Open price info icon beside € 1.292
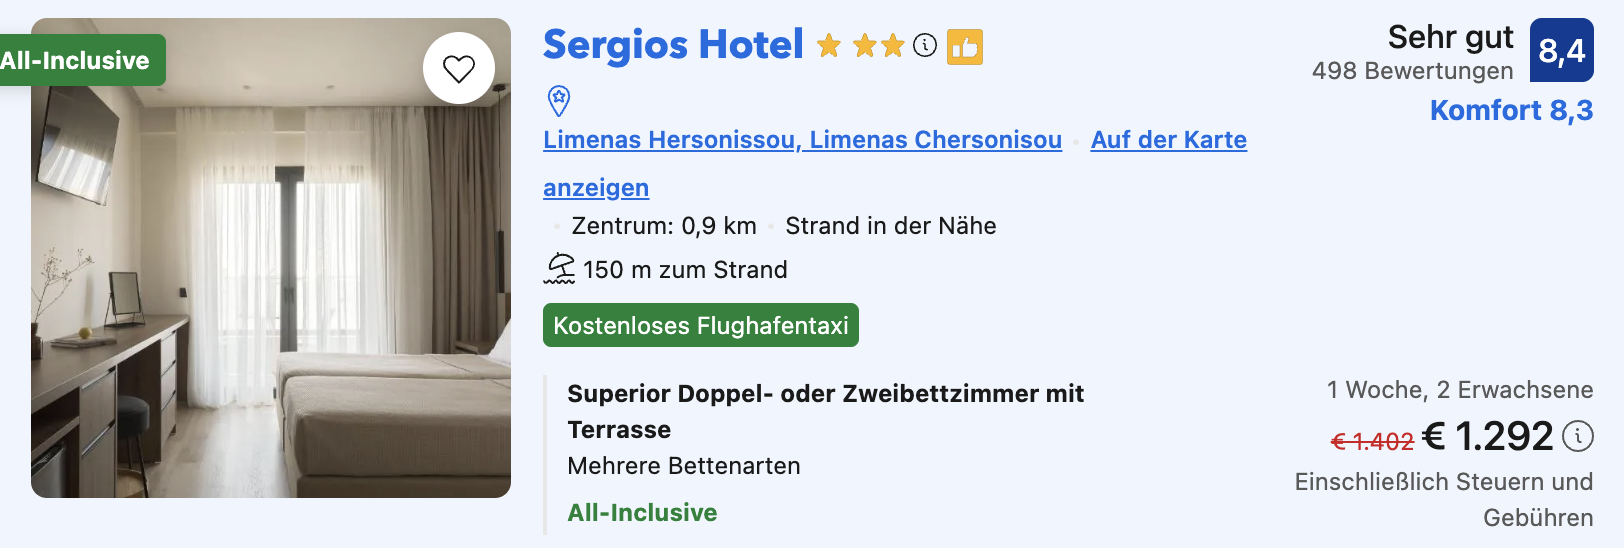Screen dimensions: 1624x548 (x=1578, y=436)
